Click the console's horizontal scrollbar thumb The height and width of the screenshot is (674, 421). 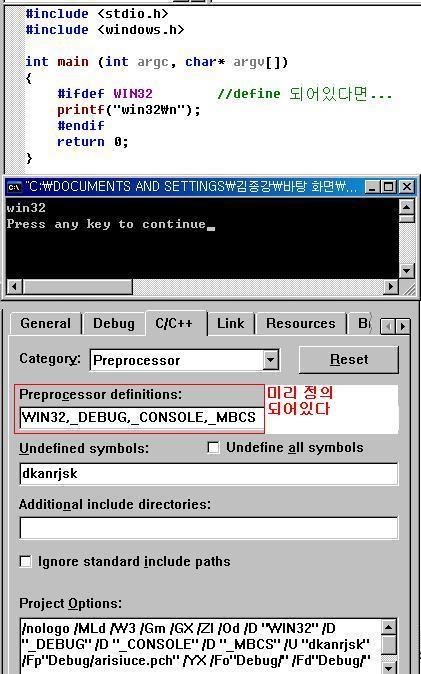click(77, 286)
